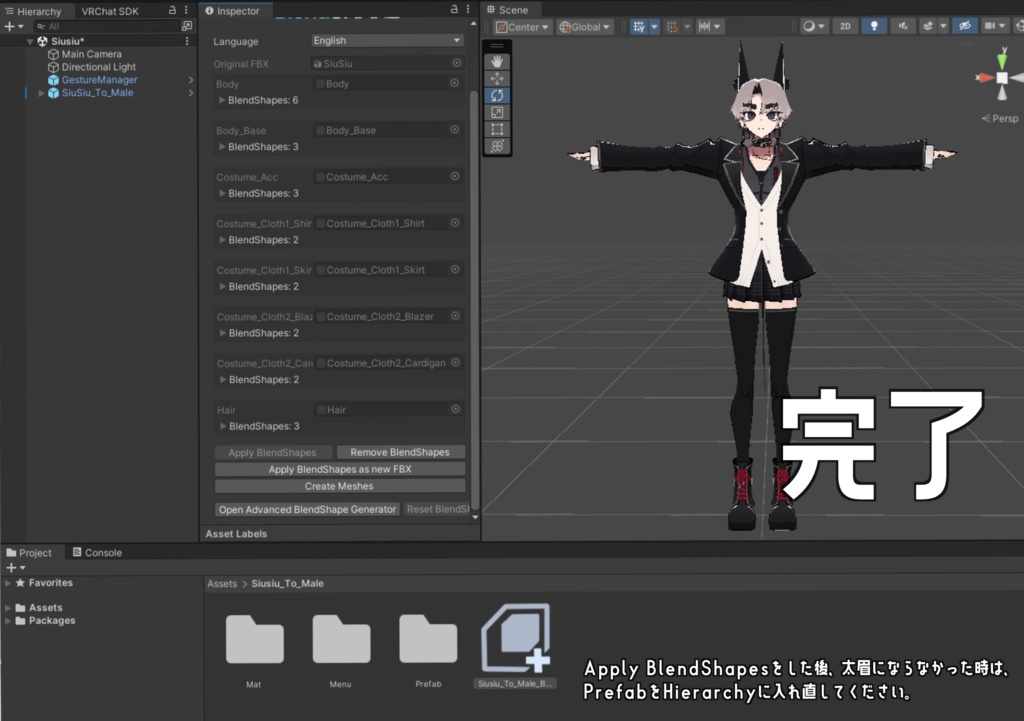Click the Inspector vertical scrollbar
The height and width of the screenshot is (721, 1024).
click(474, 300)
